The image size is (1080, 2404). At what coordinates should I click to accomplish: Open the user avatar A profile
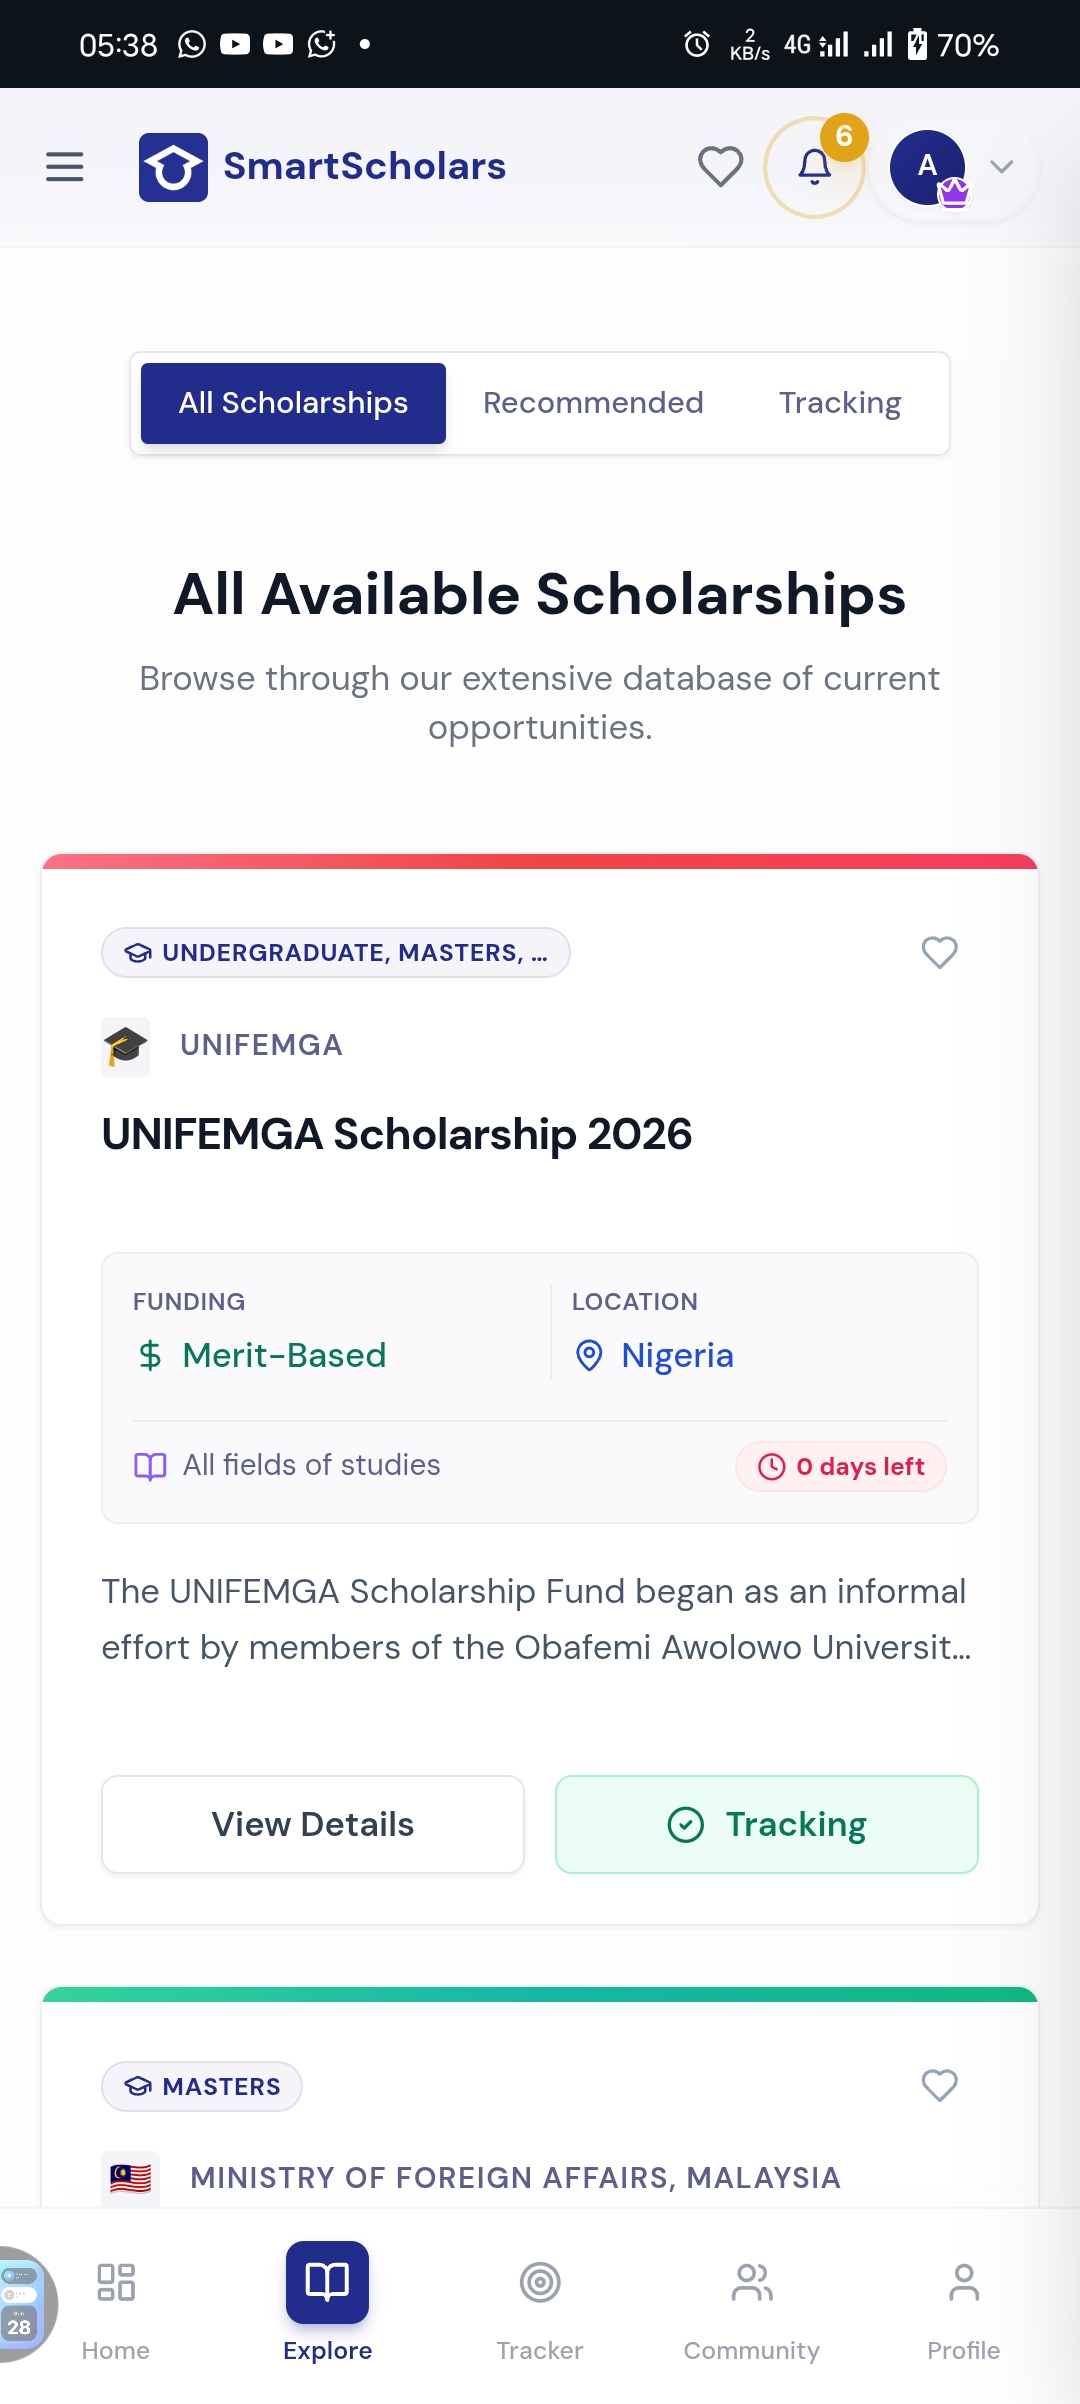pyautogui.click(x=928, y=167)
